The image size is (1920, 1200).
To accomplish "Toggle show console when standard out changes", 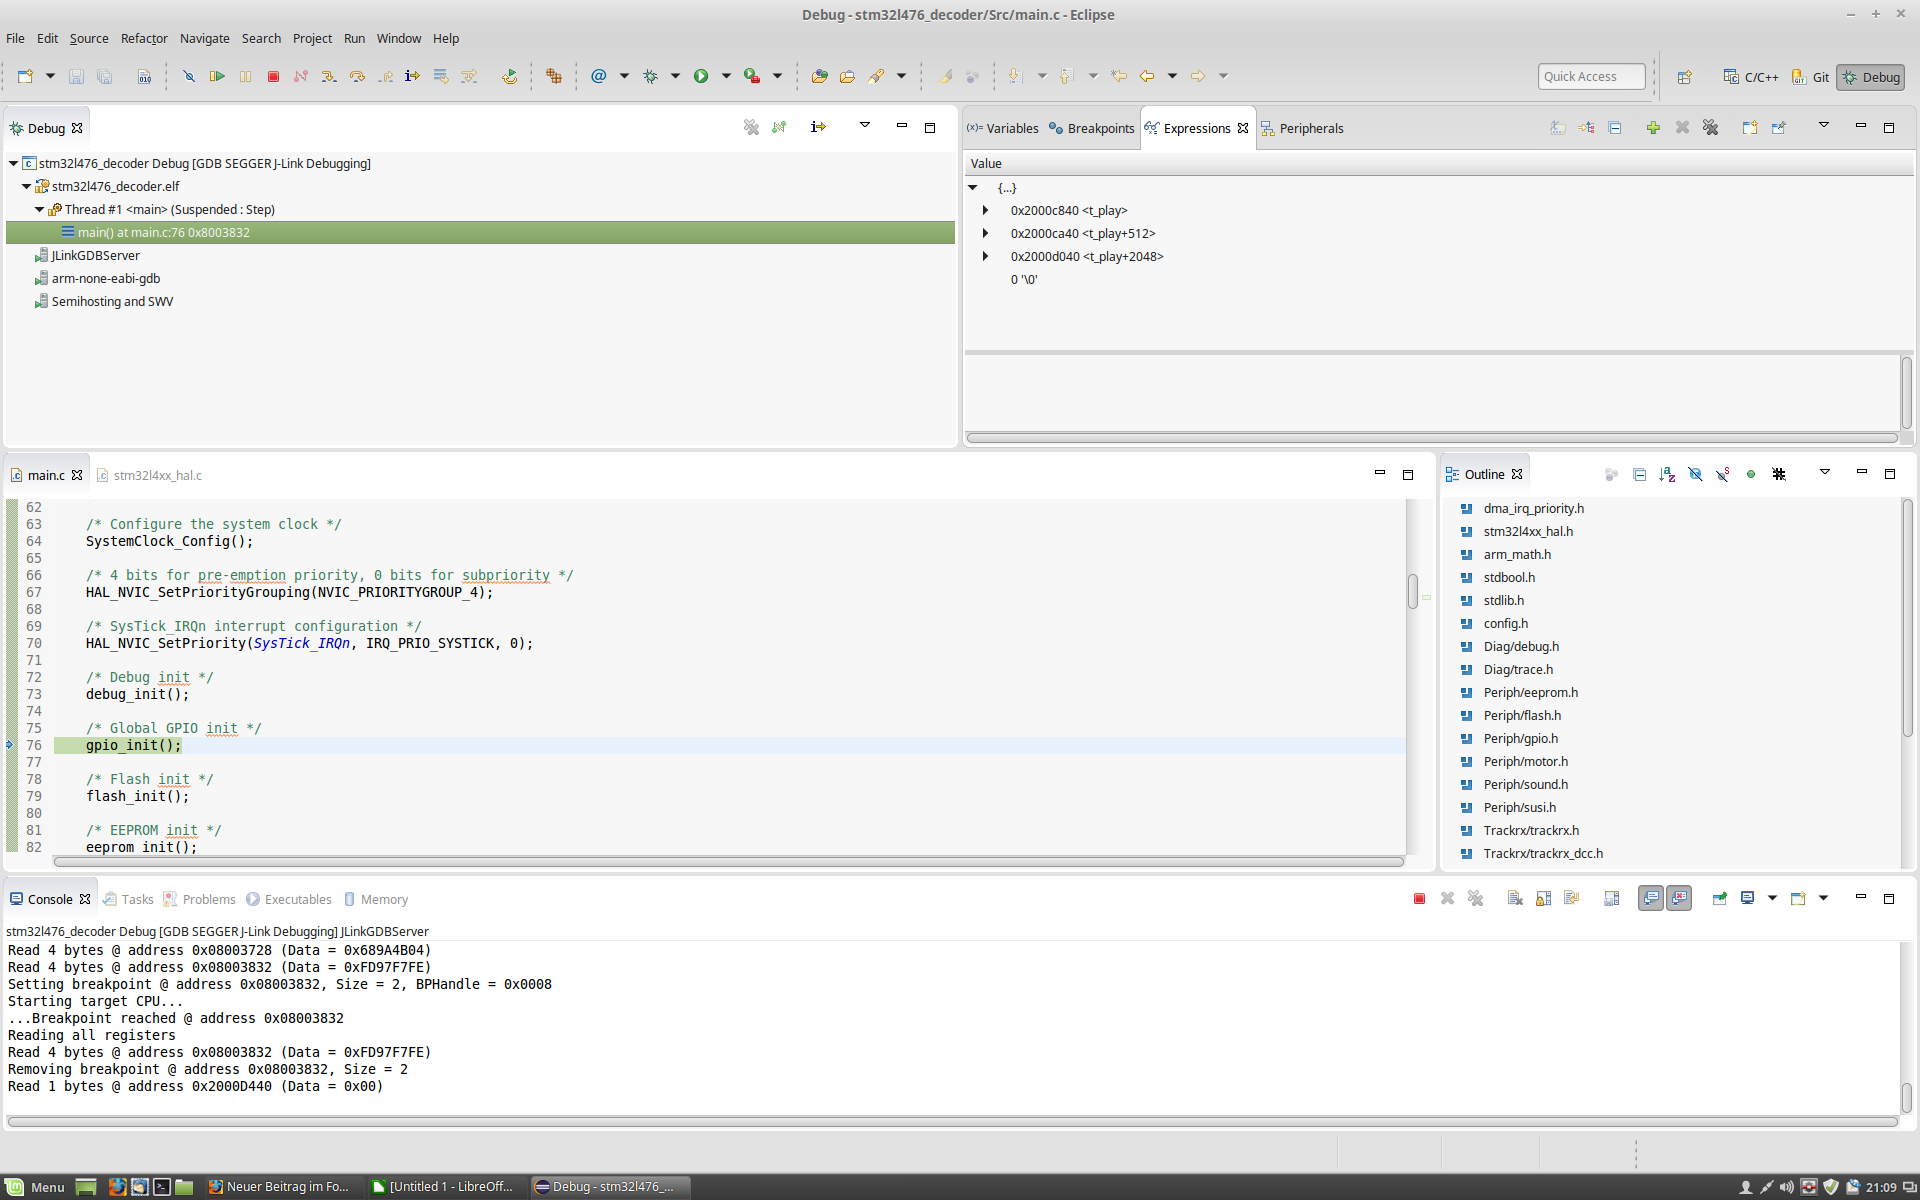I will click(1651, 898).
